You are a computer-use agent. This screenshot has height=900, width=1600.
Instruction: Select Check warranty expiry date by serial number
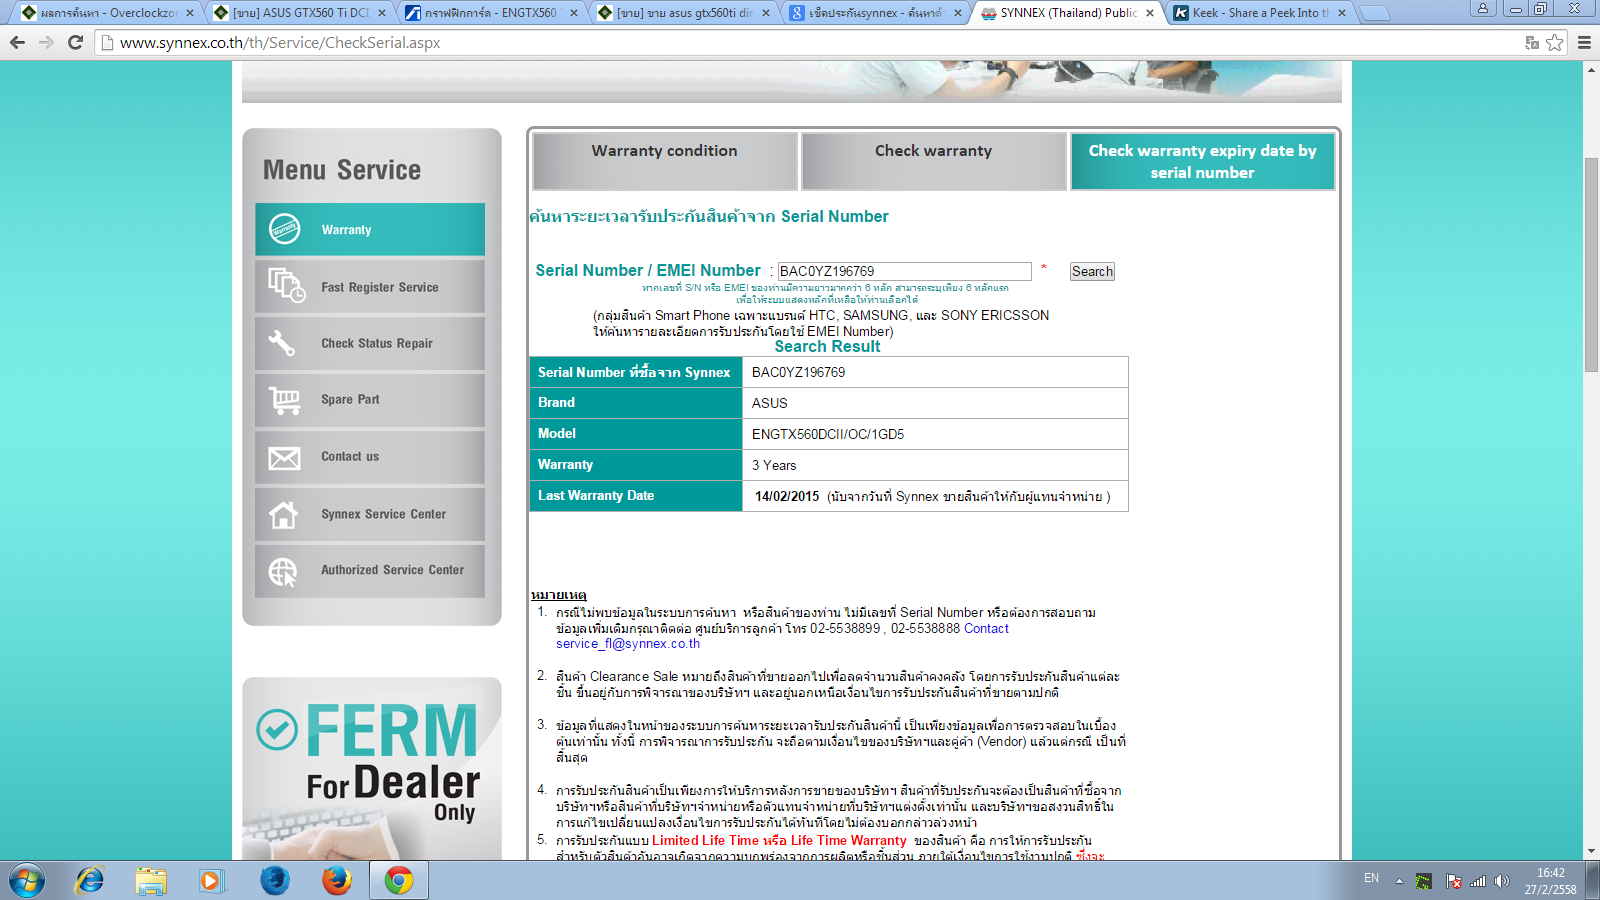tap(1203, 161)
